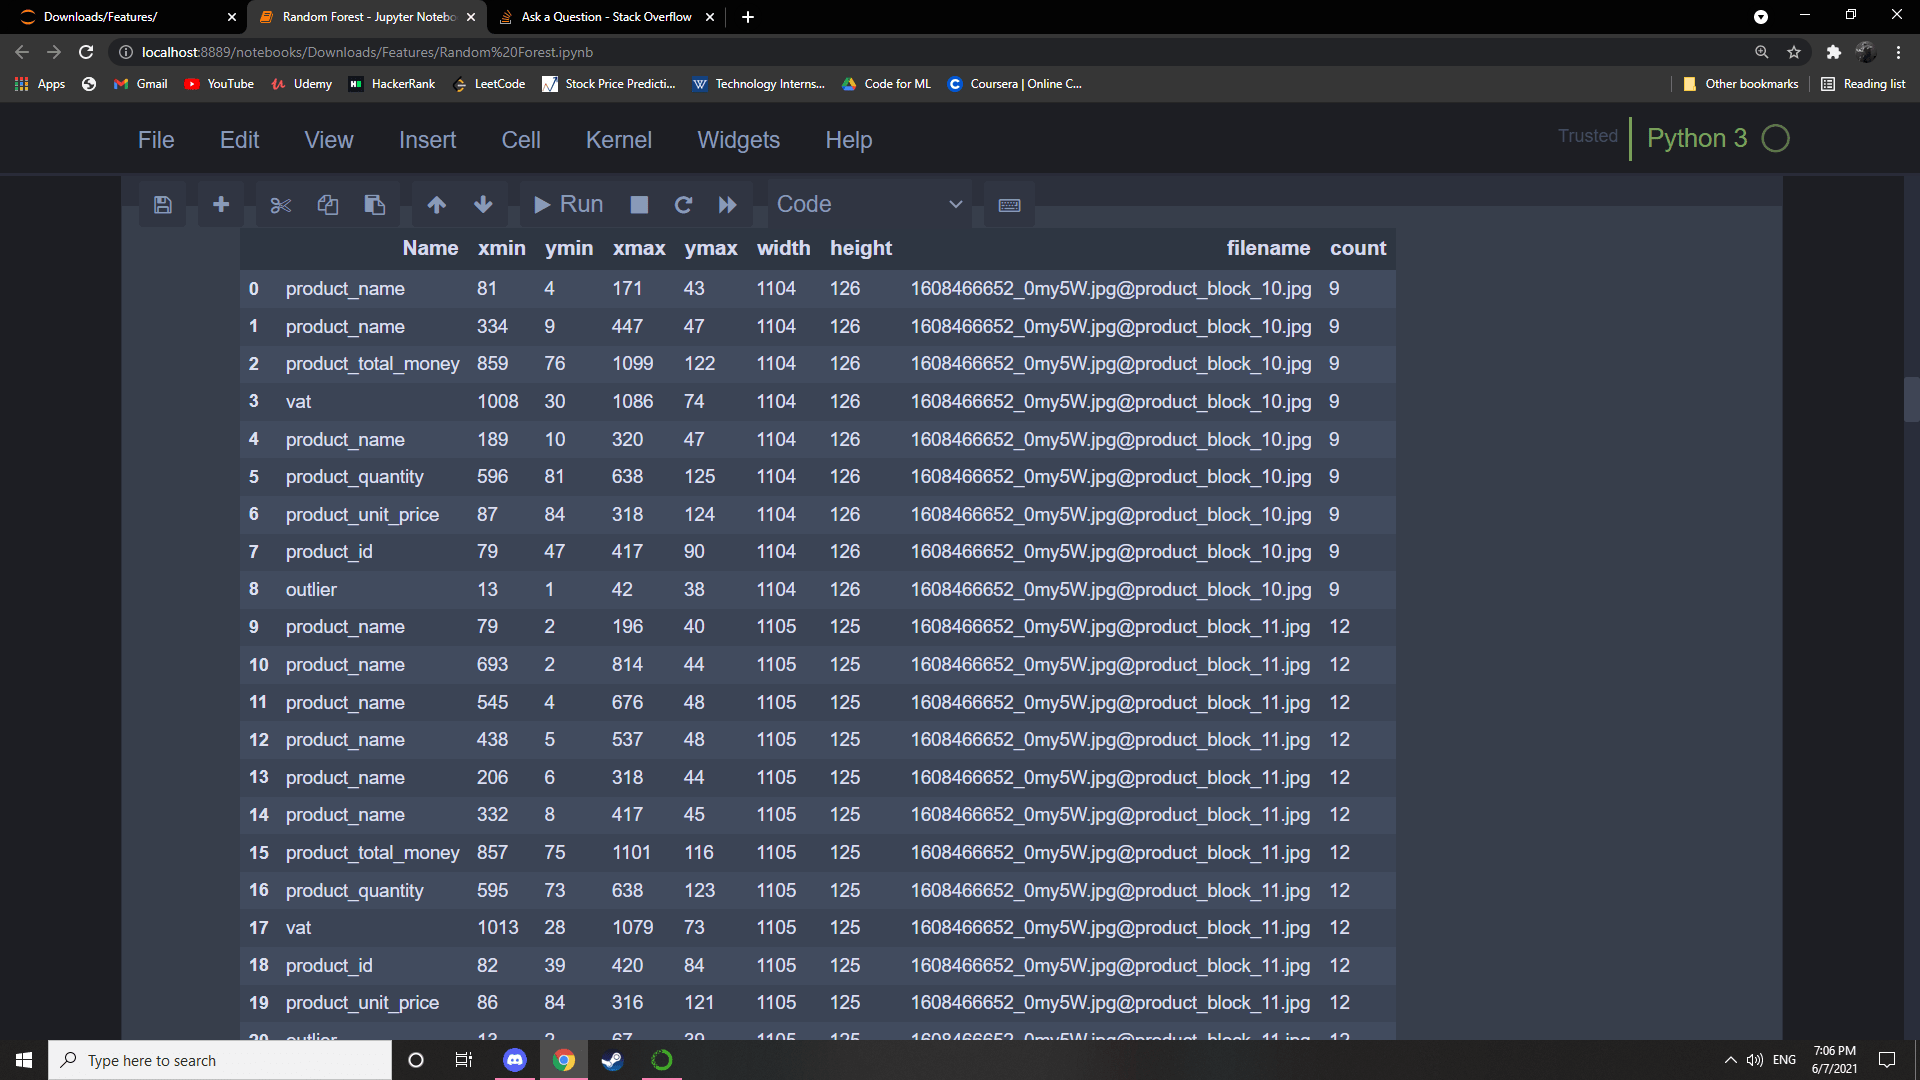Restart the kernel with the circular arrow icon
Image resolution: width=1920 pixels, height=1080 pixels.
point(683,205)
